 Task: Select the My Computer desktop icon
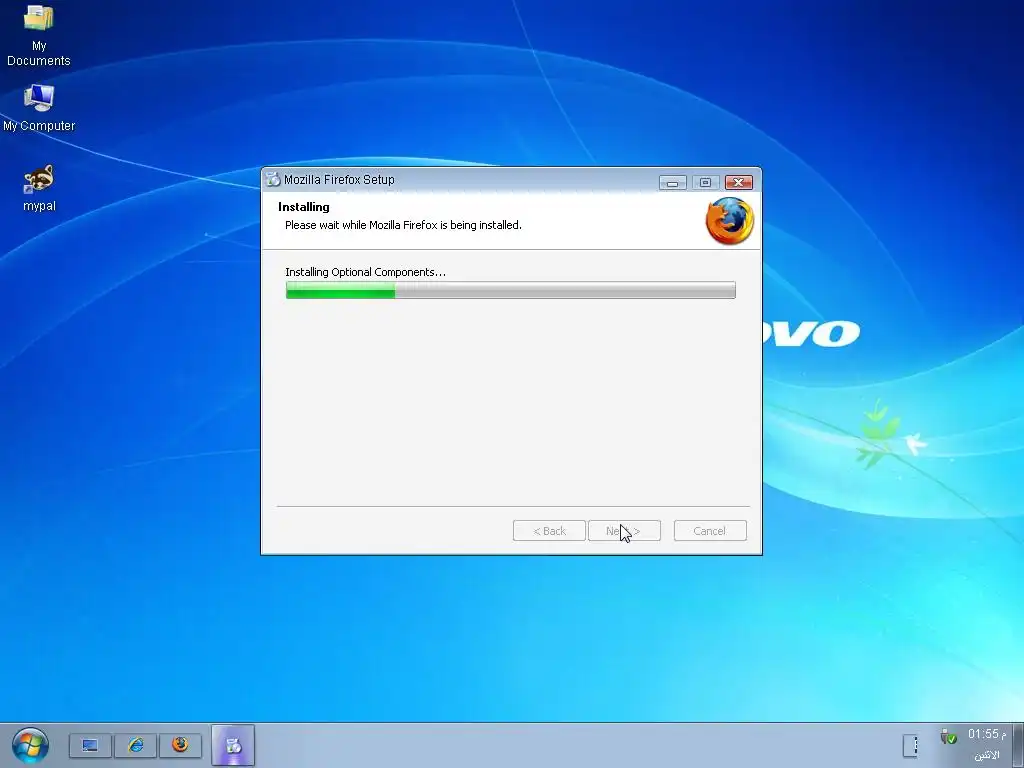click(39, 108)
